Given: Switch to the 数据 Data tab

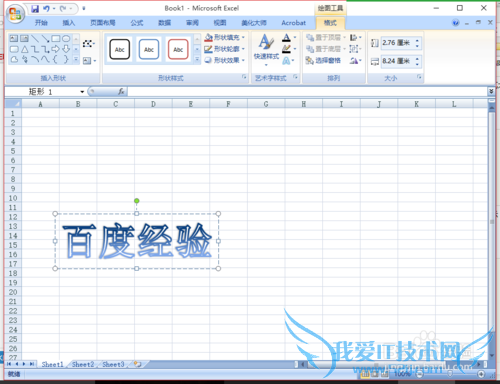Looking at the screenshot, I should pyautogui.click(x=164, y=23).
